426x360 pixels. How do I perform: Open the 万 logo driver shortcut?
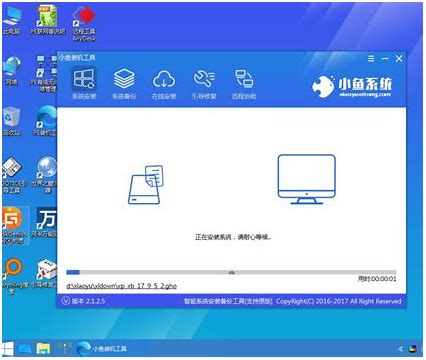[x=45, y=223]
